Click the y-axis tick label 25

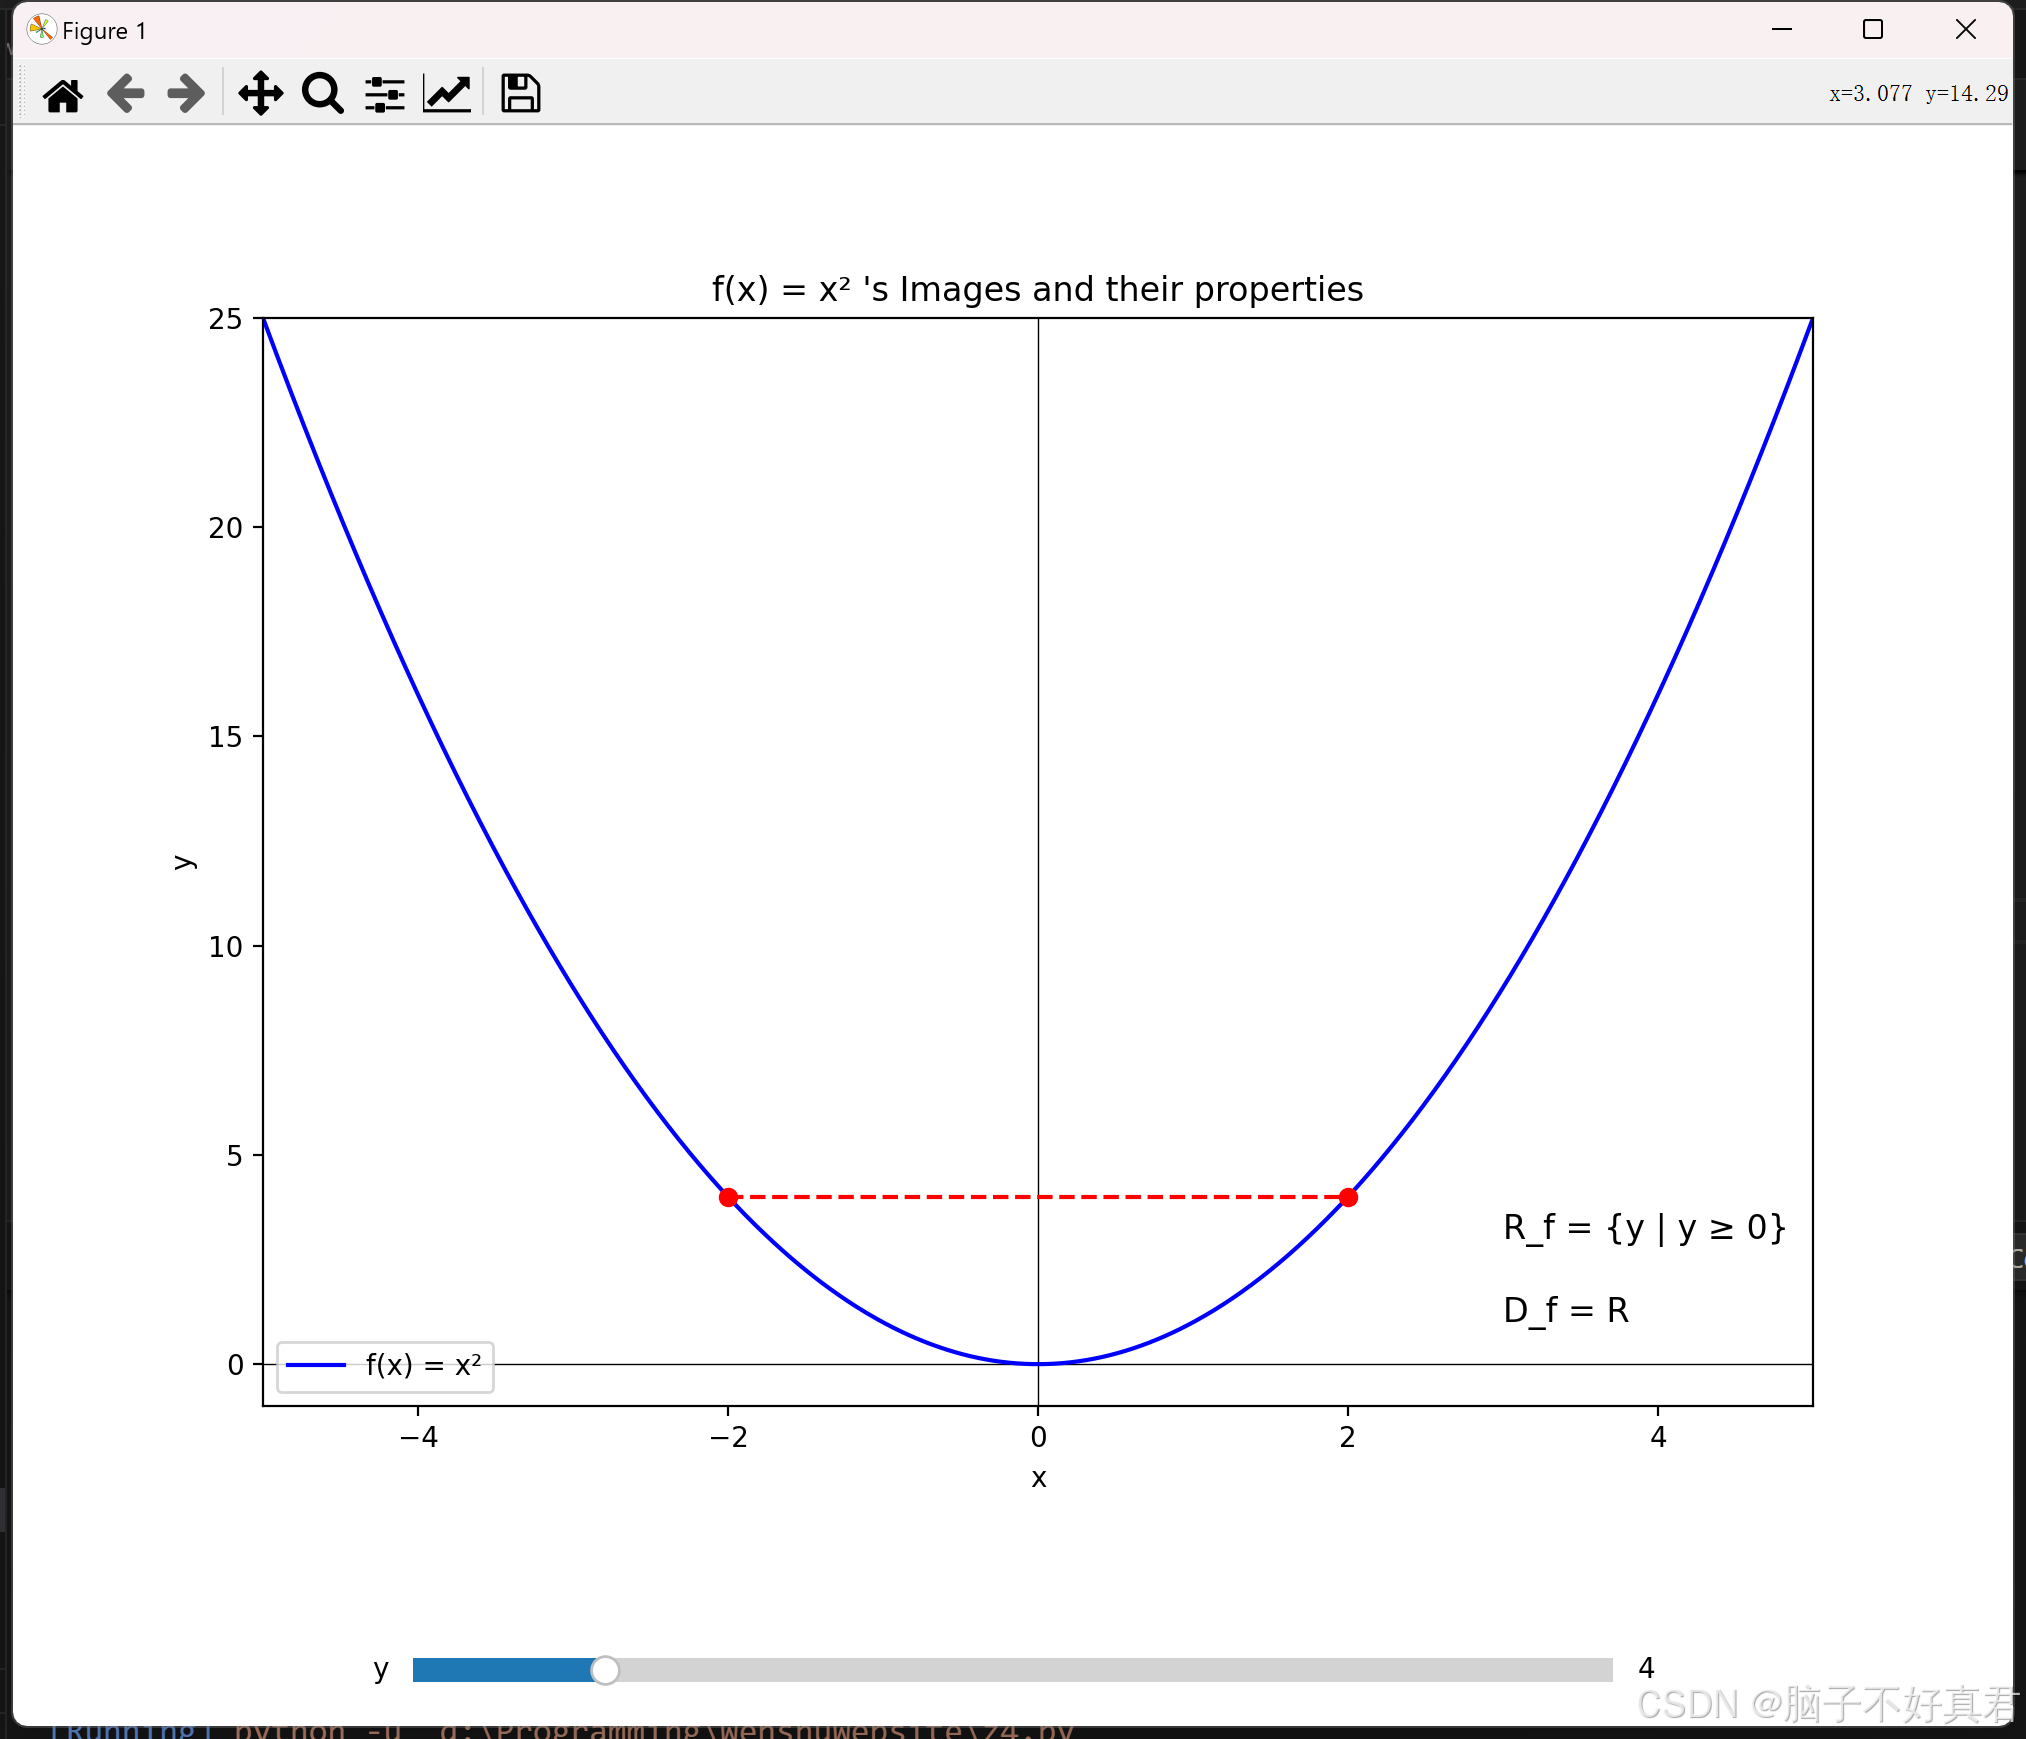[x=226, y=319]
